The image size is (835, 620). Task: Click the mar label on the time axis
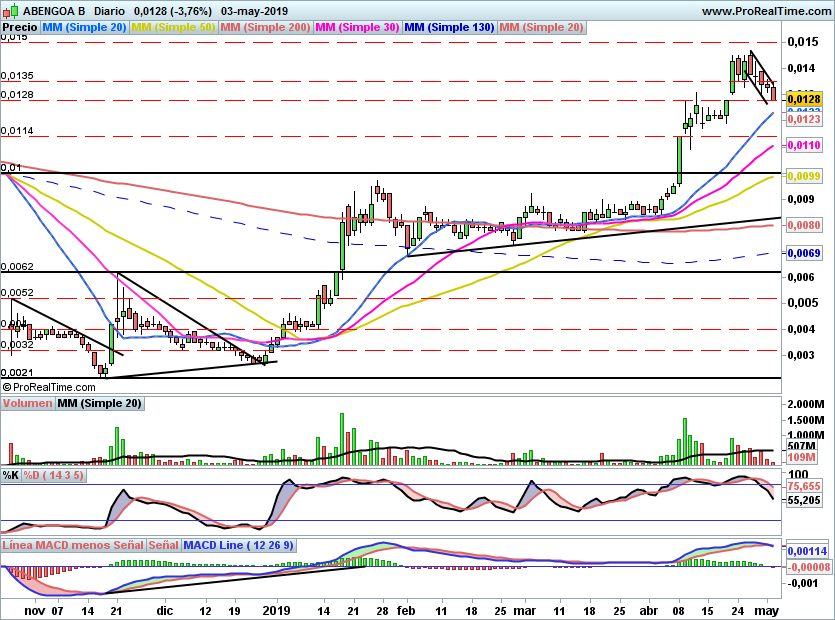coord(525,610)
